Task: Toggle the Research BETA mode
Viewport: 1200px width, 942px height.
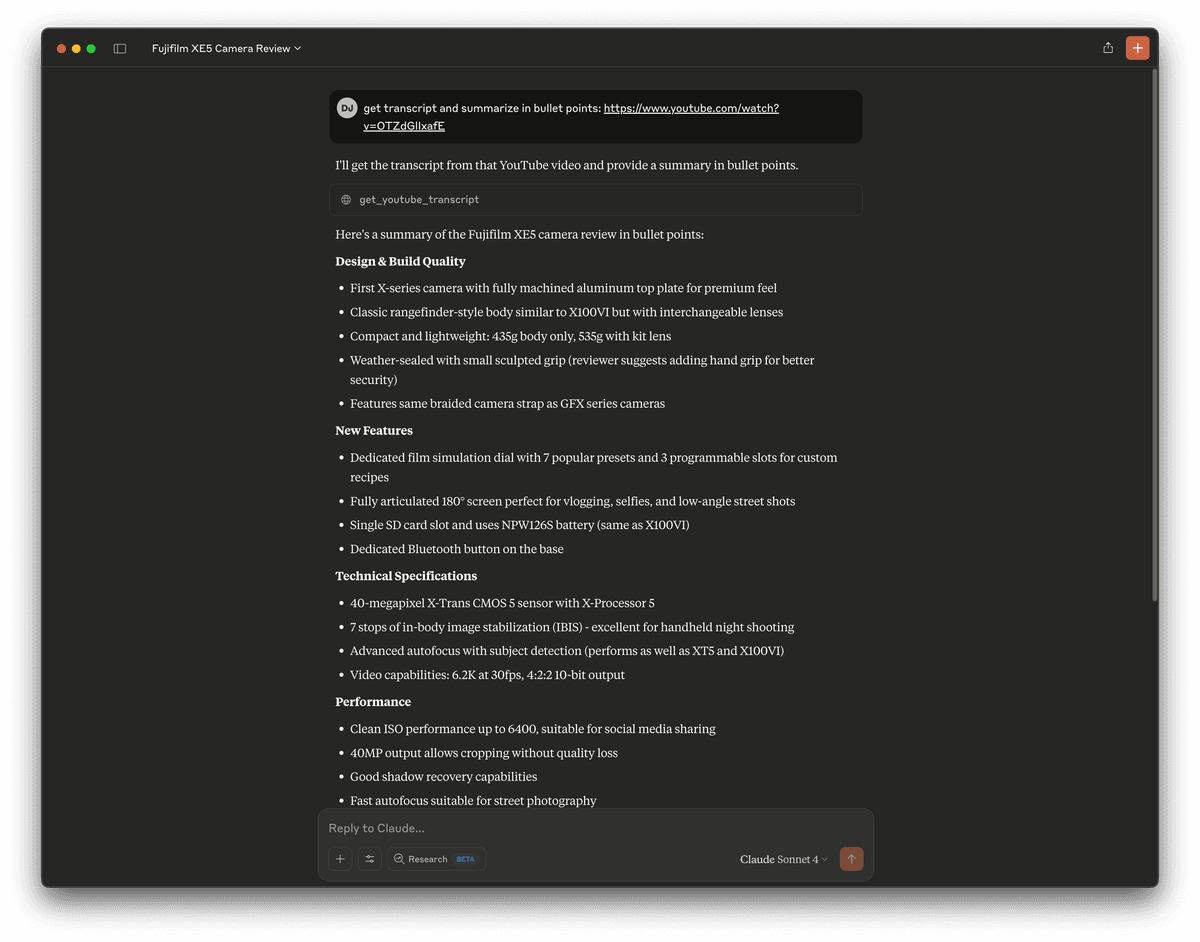Action: click(x=437, y=859)
